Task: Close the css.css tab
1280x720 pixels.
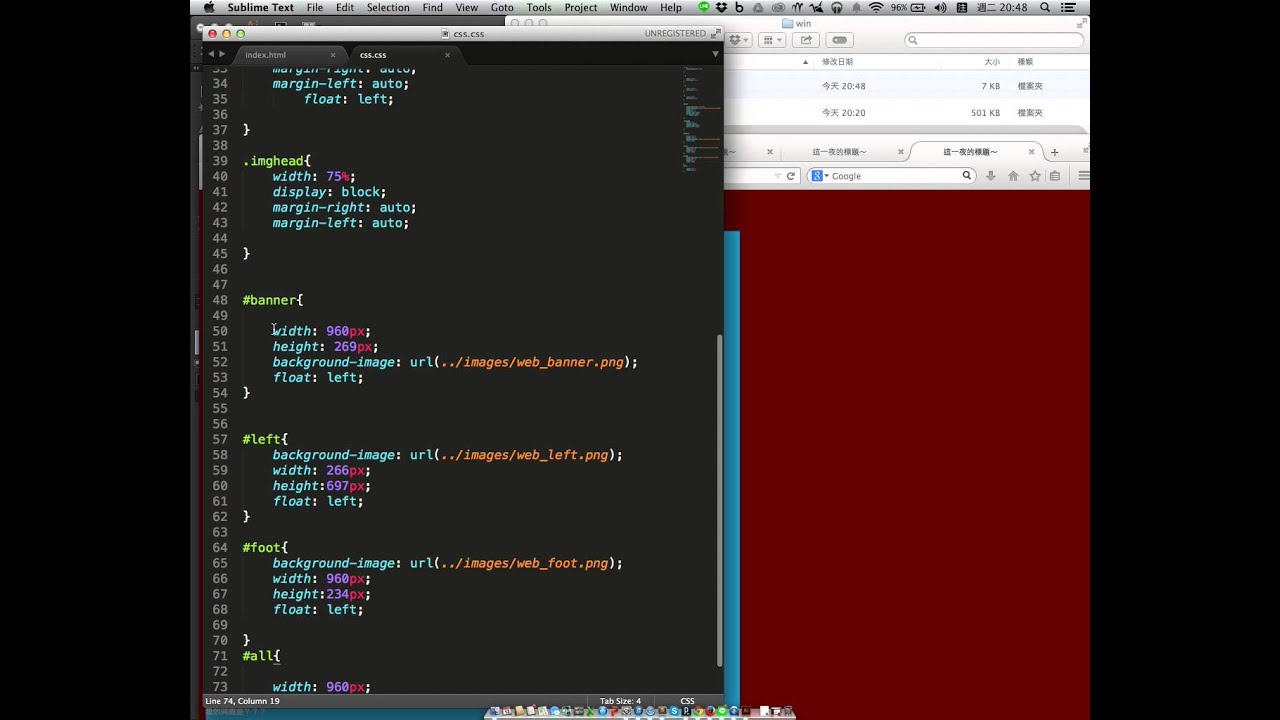Action: [x=447, y=55]
